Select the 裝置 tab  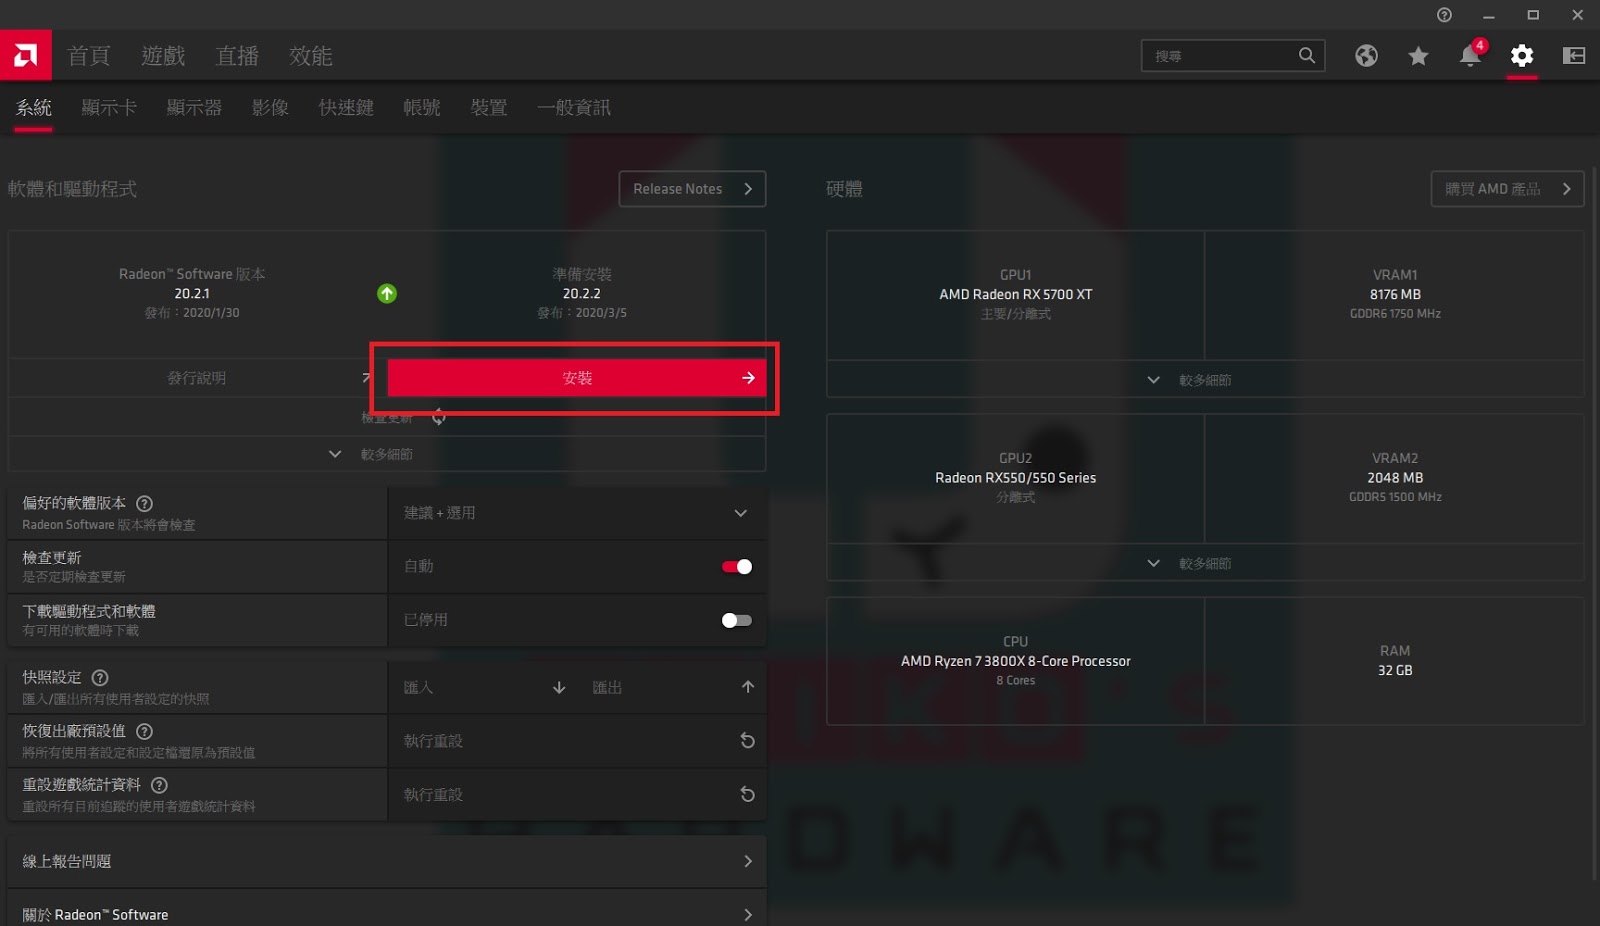coord(489,108)
